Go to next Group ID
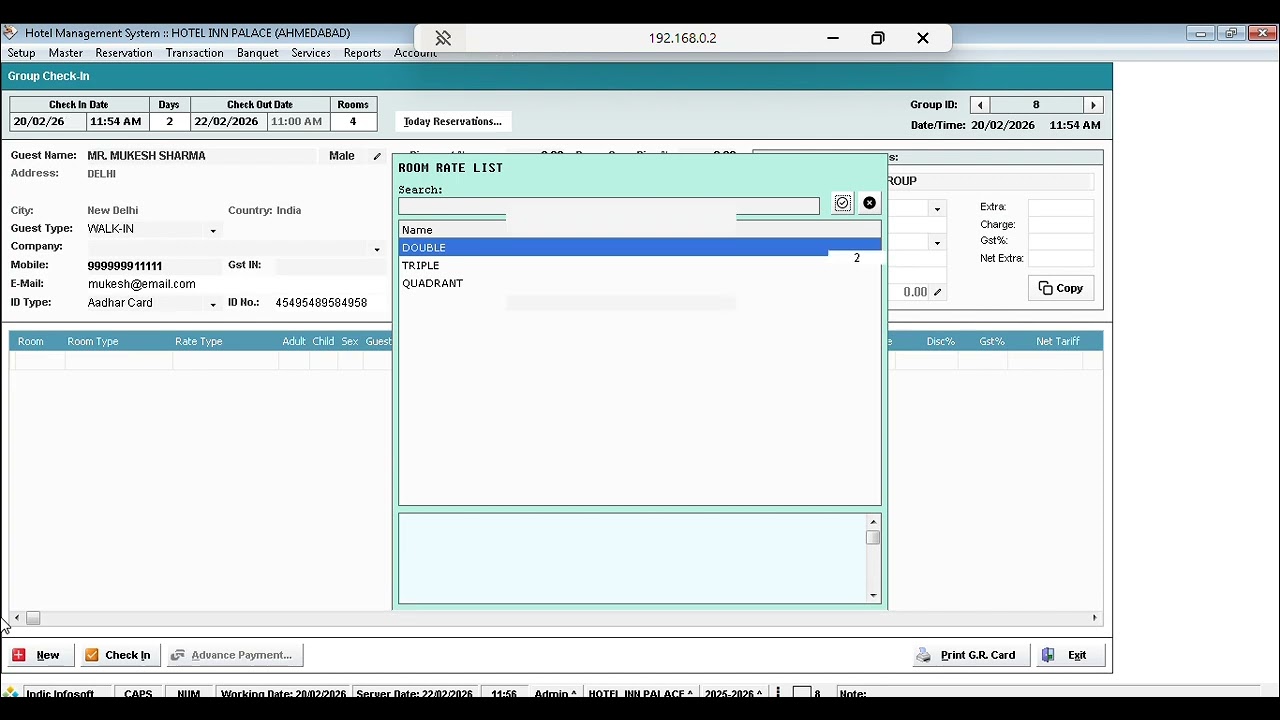This screenshot has height=720, width=1280. click(1093, 105)
